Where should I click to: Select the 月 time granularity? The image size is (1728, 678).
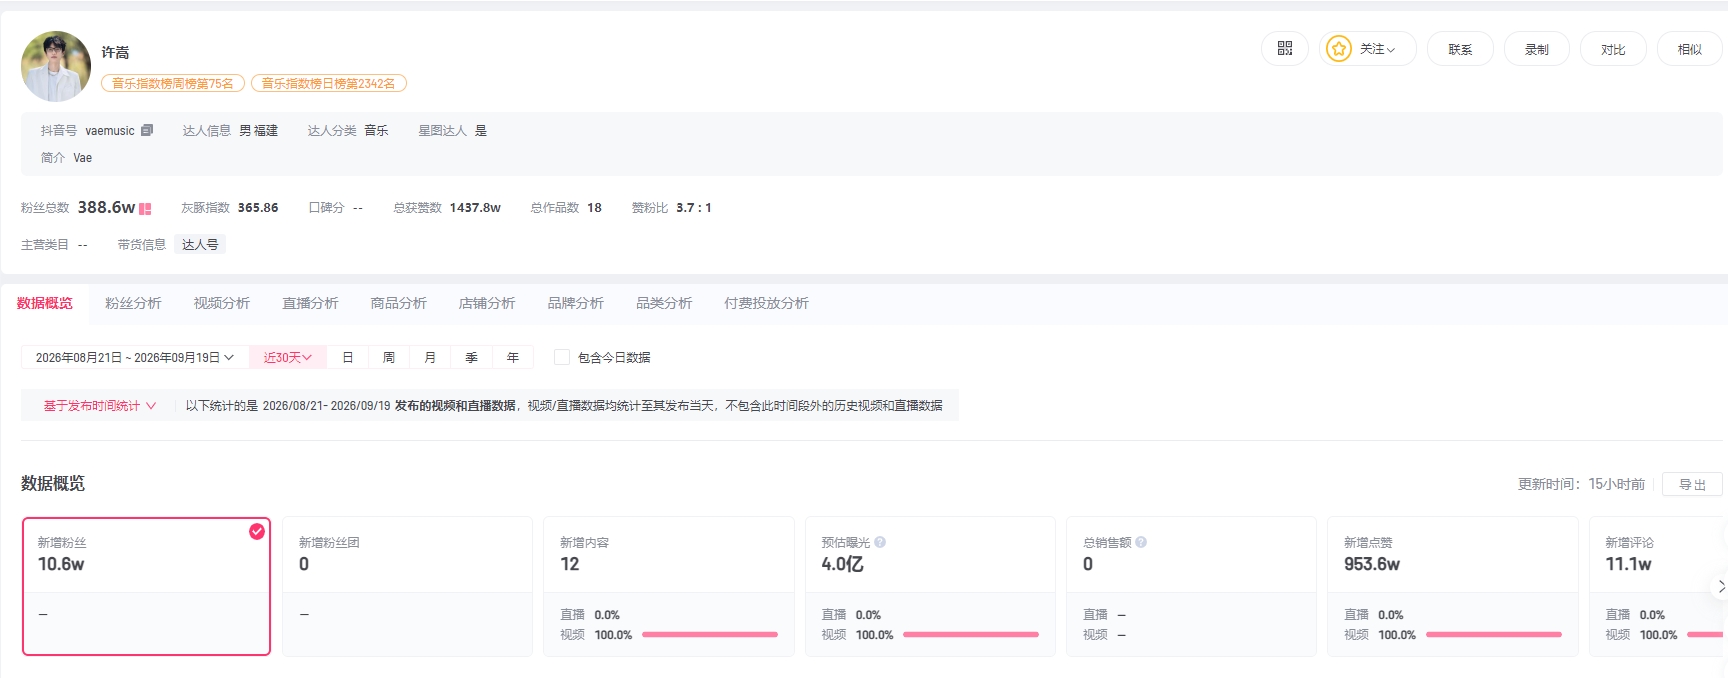(430, 357)
